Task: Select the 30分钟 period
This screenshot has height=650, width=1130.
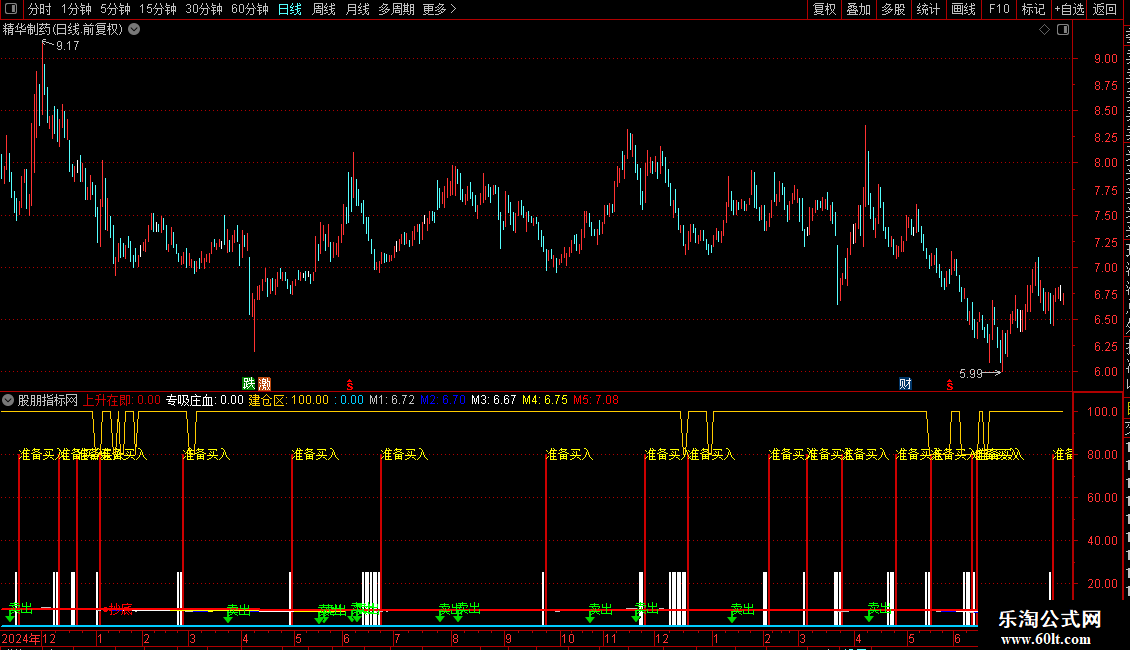Action: pos(203,9)
